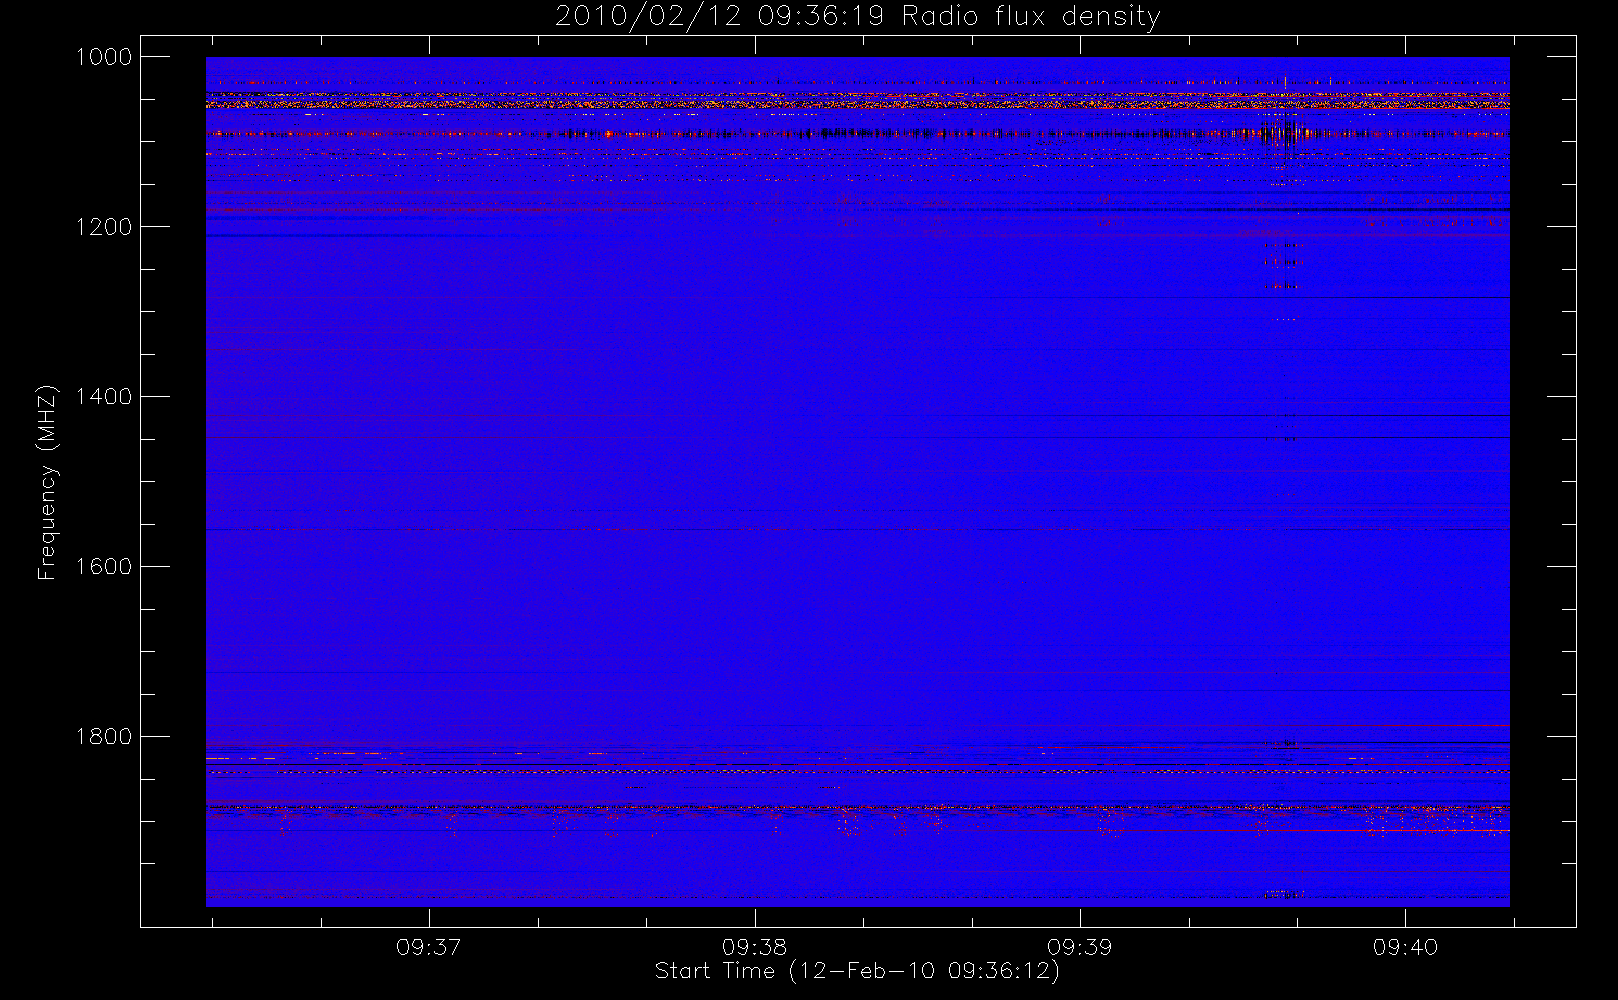Click the "Frequency (MHZ)" y-axis title
This screenshot has height=1000, width=1618.
[47, 482]
